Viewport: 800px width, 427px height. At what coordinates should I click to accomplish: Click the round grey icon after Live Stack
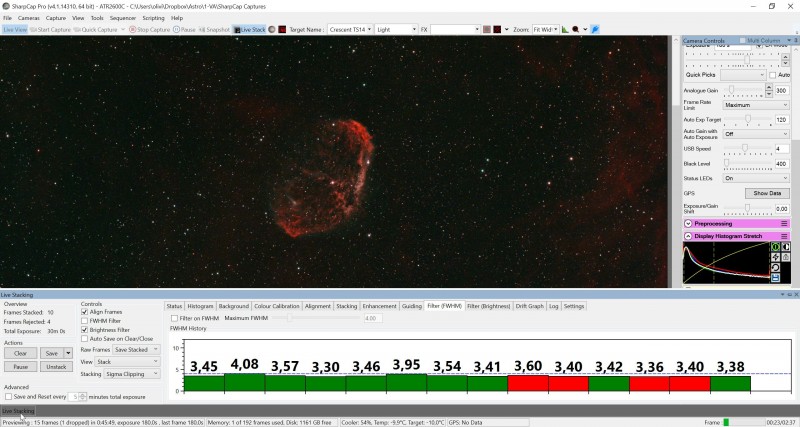click(272, 30)
